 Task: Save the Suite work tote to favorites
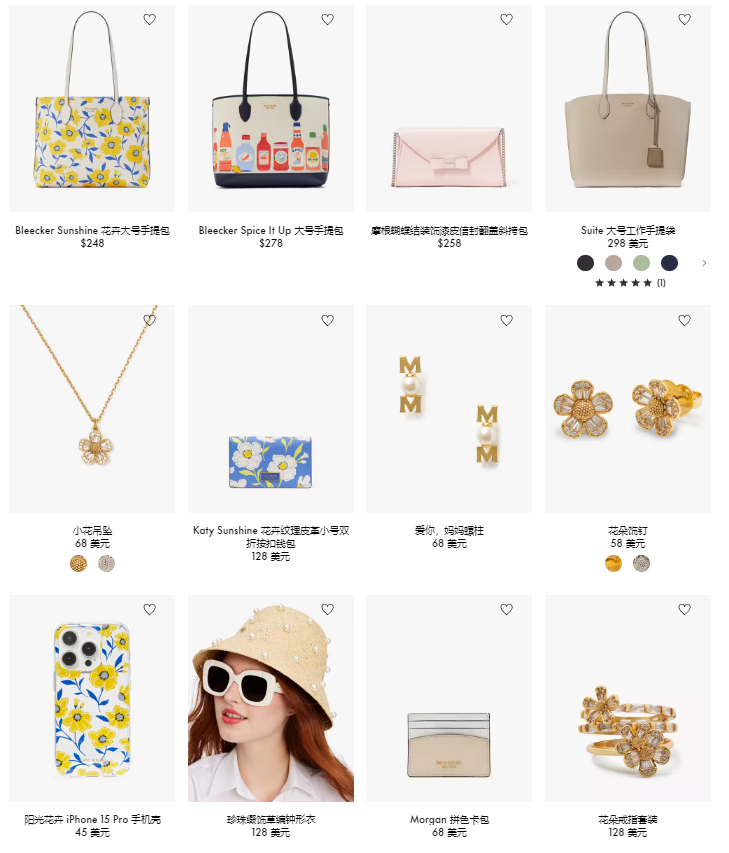click(x=684, y=20)
